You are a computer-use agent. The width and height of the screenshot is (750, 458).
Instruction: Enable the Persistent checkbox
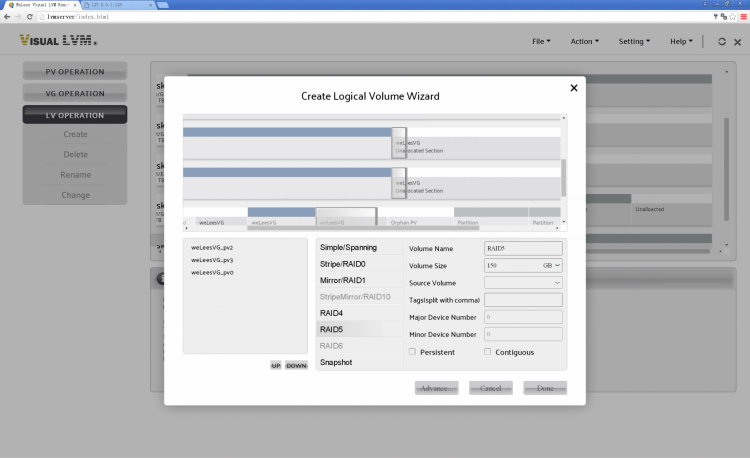(x=413, y=352)
